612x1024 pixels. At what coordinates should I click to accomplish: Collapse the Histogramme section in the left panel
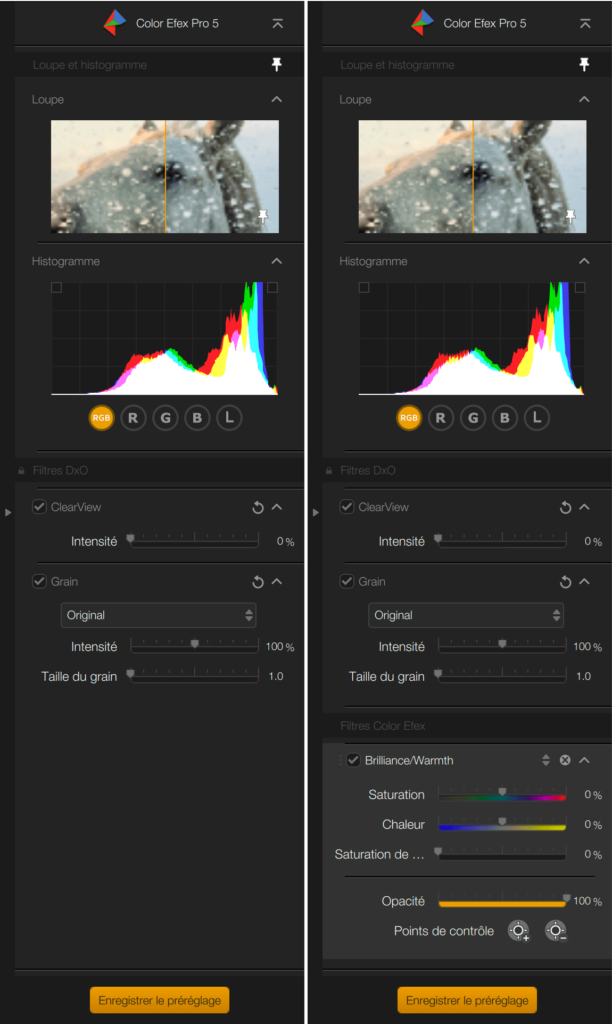tap(277, 261)
